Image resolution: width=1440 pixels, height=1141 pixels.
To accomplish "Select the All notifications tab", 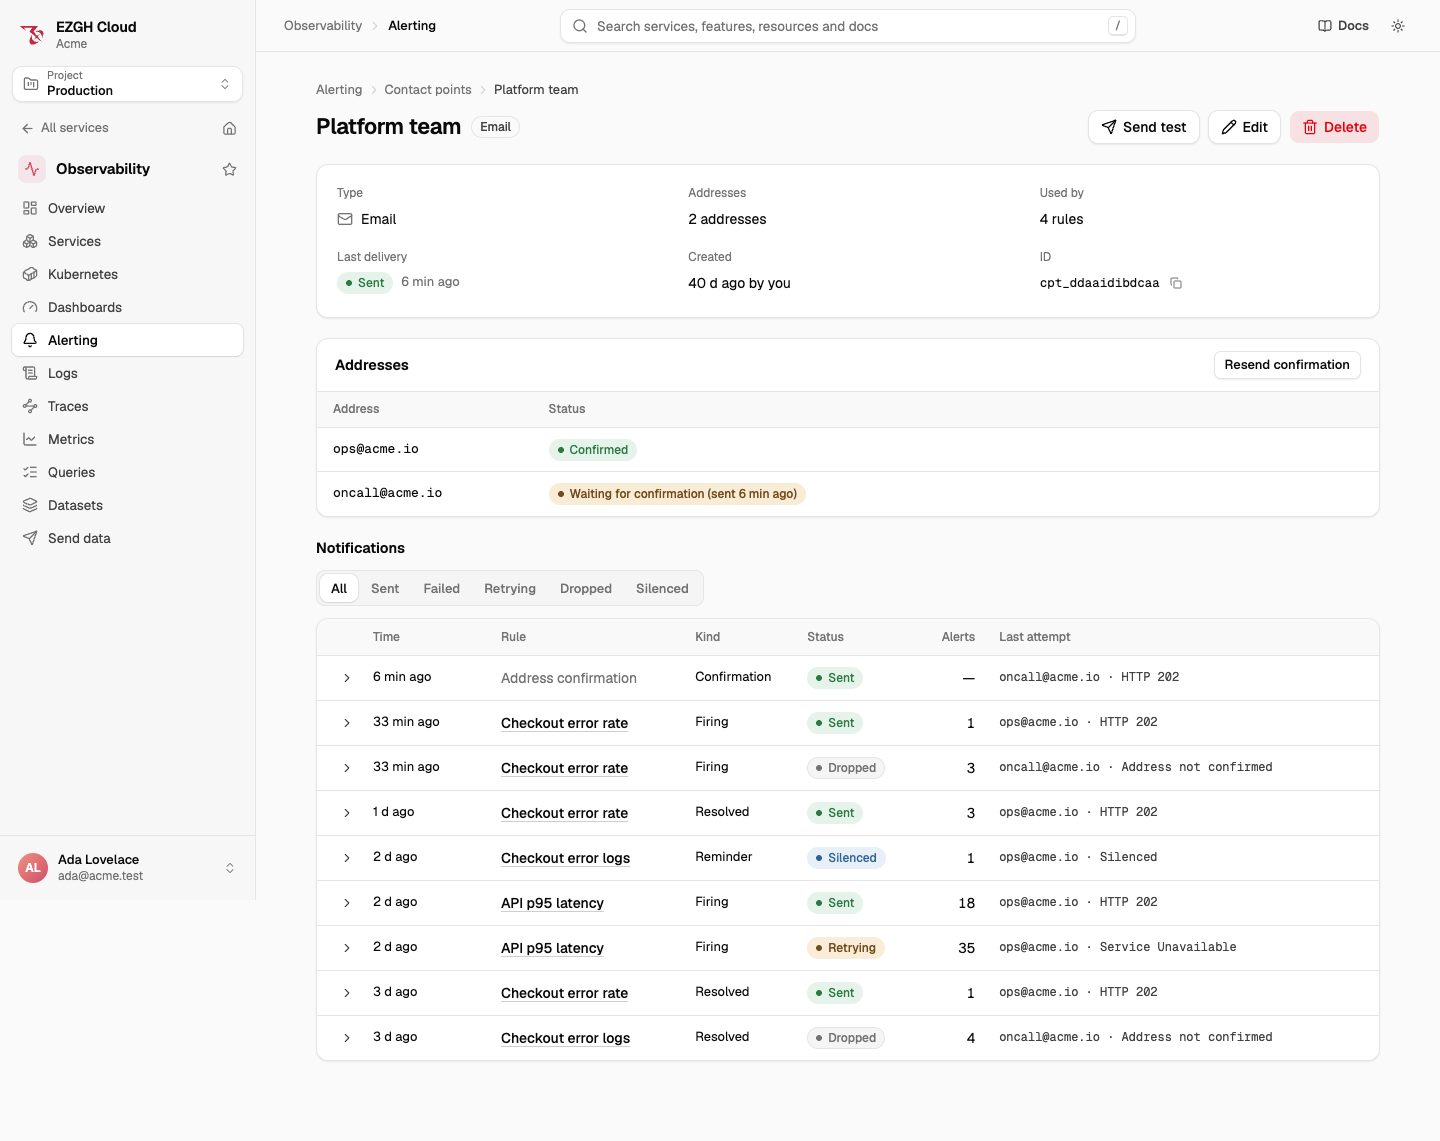I will click(x=339, y=588).
